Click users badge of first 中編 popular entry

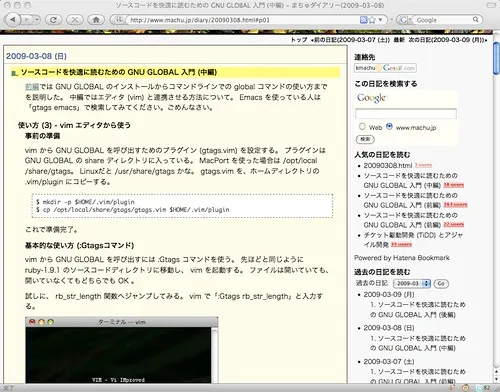[x=454, y=185]
